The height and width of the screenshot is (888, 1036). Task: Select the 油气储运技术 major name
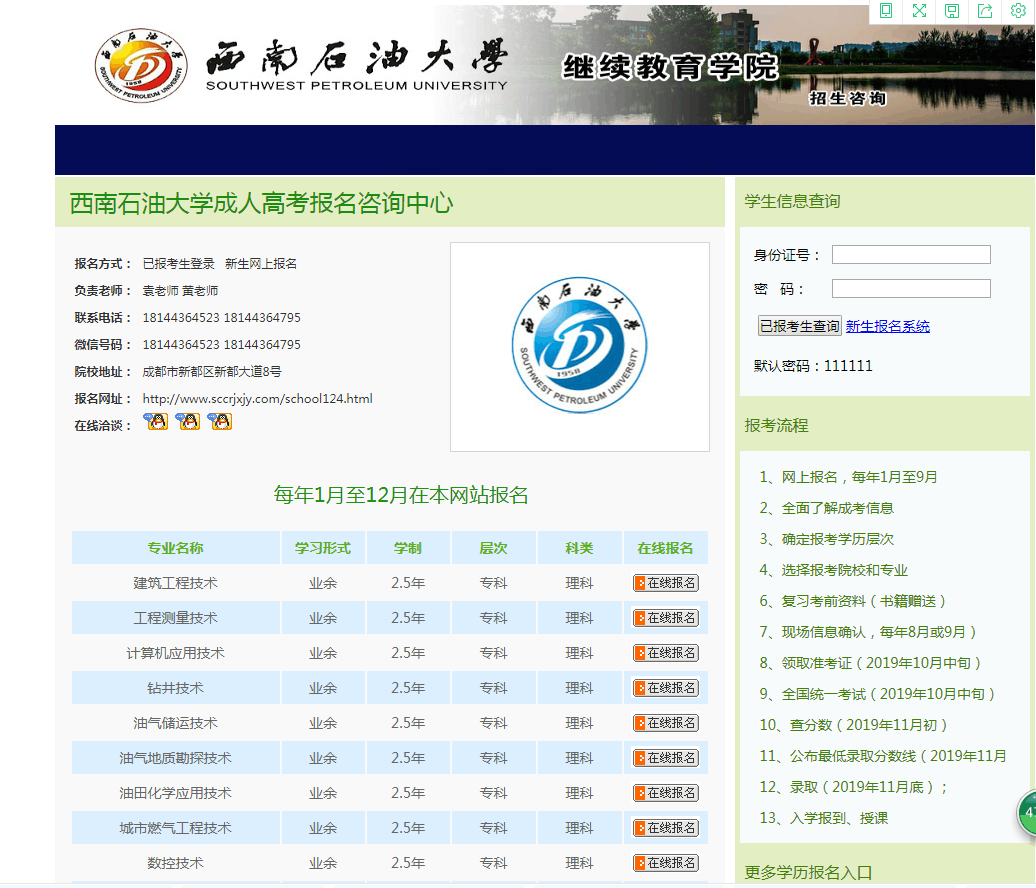click(175, 723)
